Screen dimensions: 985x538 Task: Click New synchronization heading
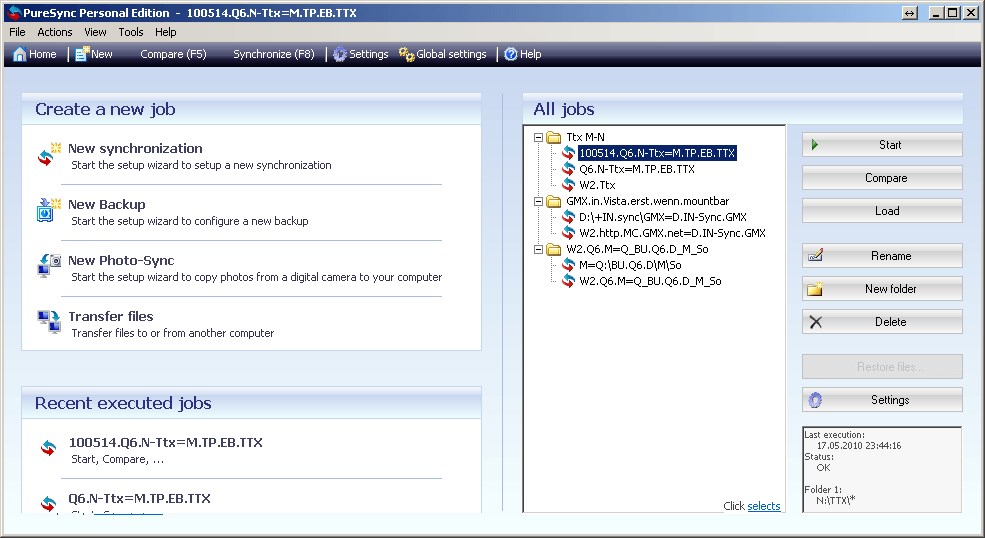(135, 148)
